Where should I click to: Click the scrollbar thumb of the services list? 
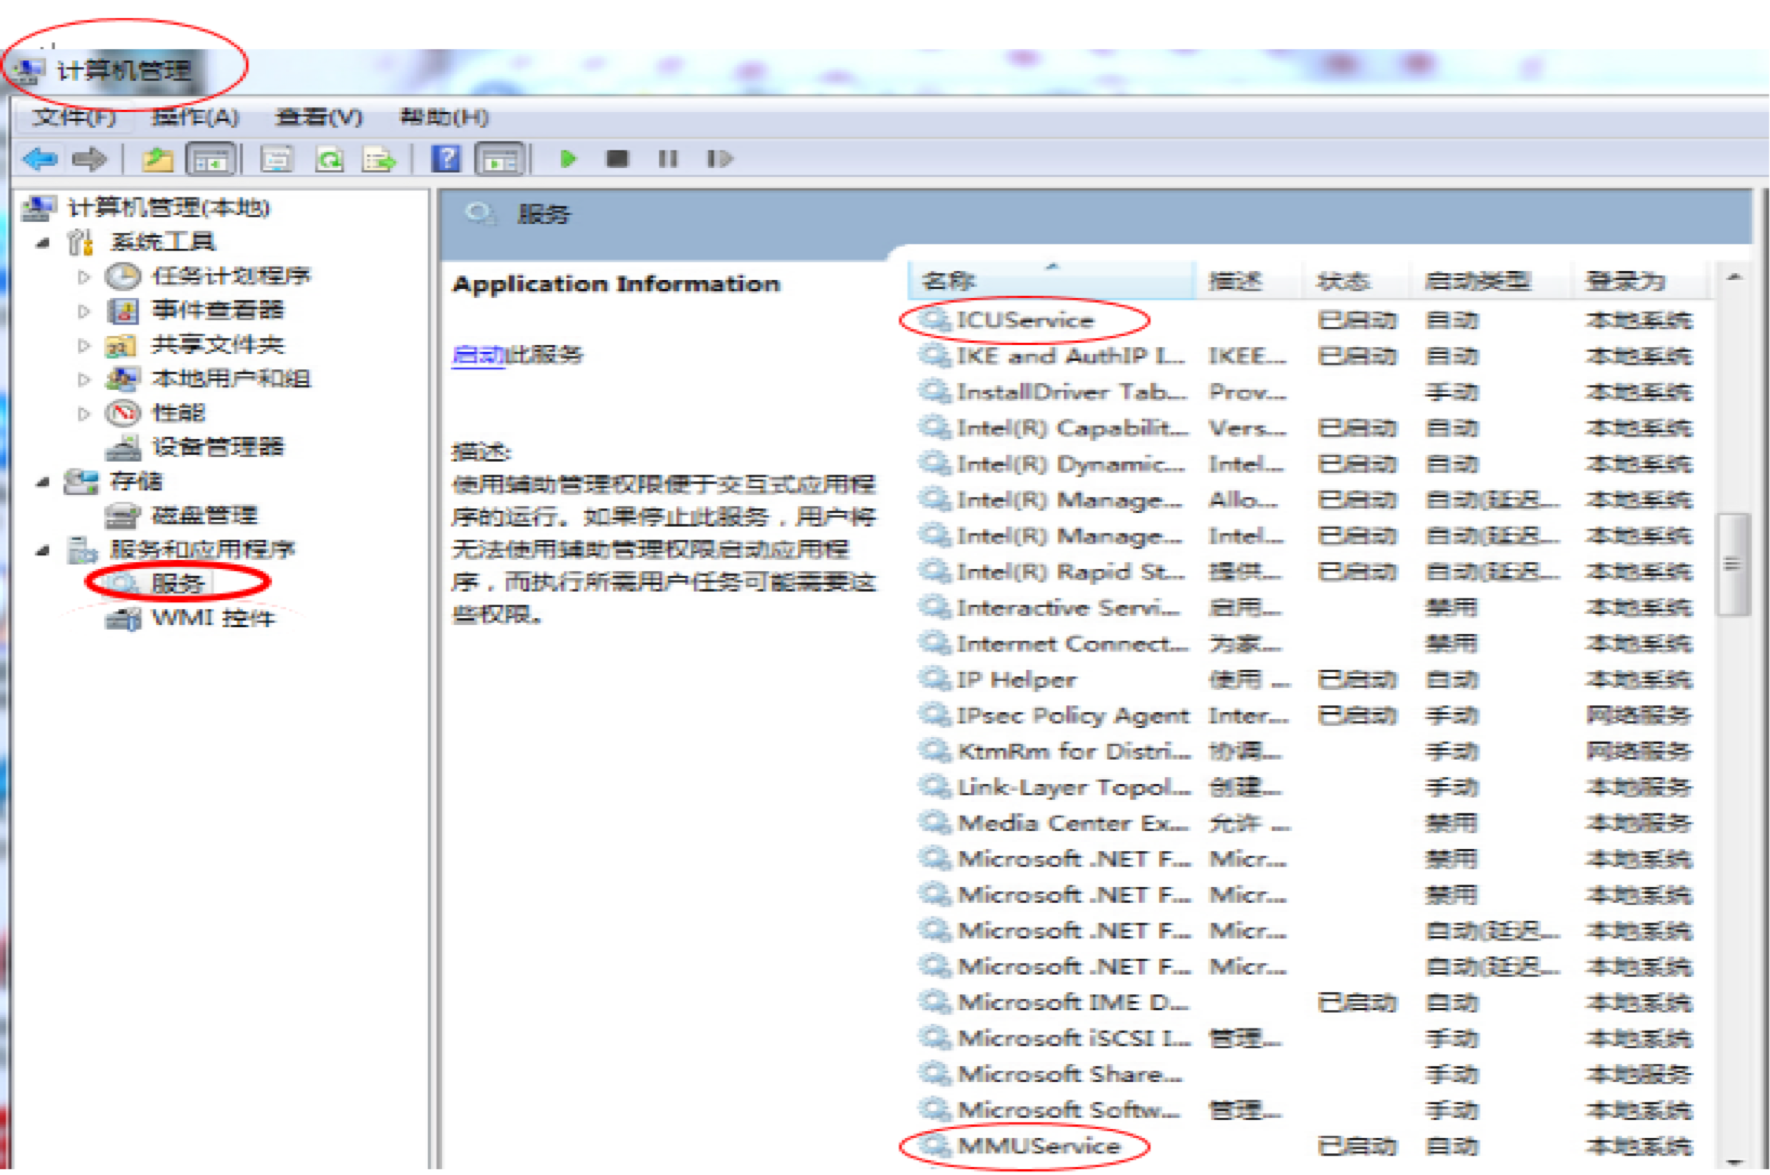pyautogui.click(x=1732, y=564)
